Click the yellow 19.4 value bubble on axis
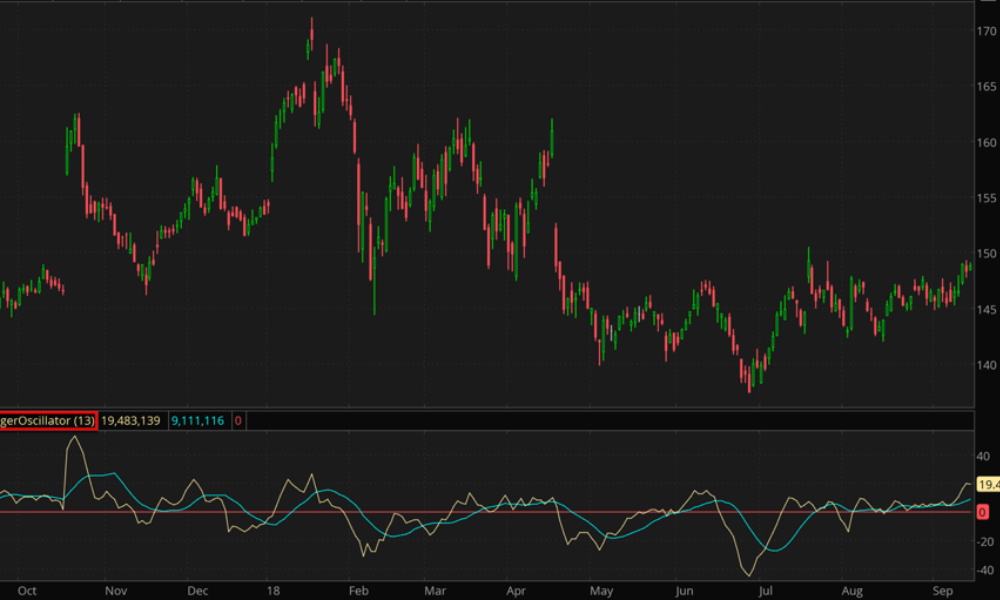This screenshot has height=600, width=1000. [987, 484]
